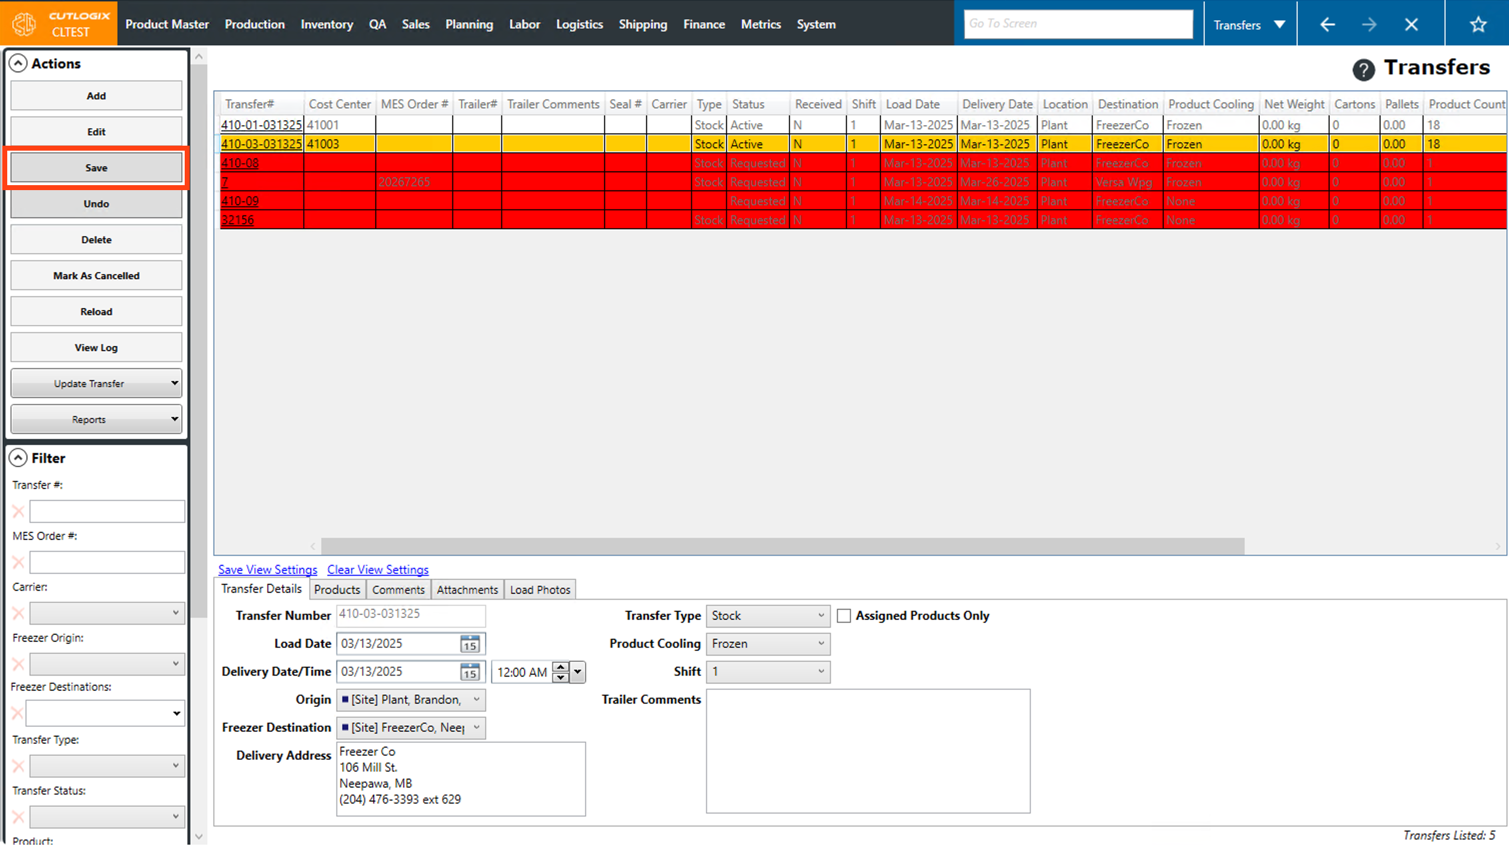Screen dimensions: 1509x845
Task: Open the Inventory menu
Action: pos(326,24)
